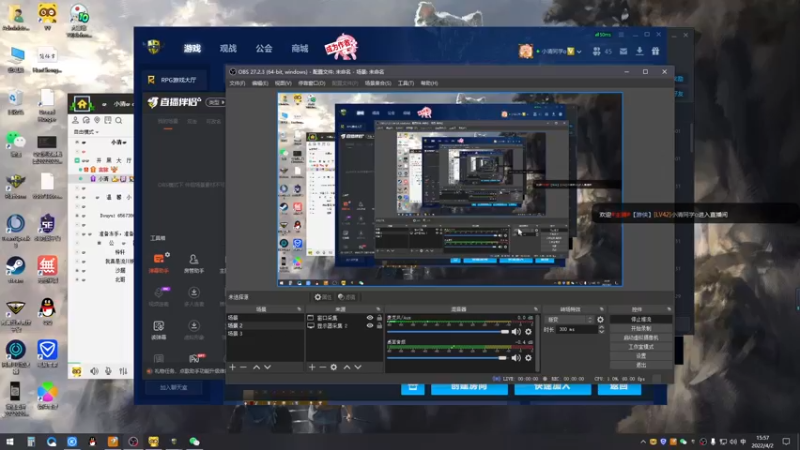This screenshot has height=450, width=800.
Task: Open the search icon in the voice chat window
Action: click(118, 120)
